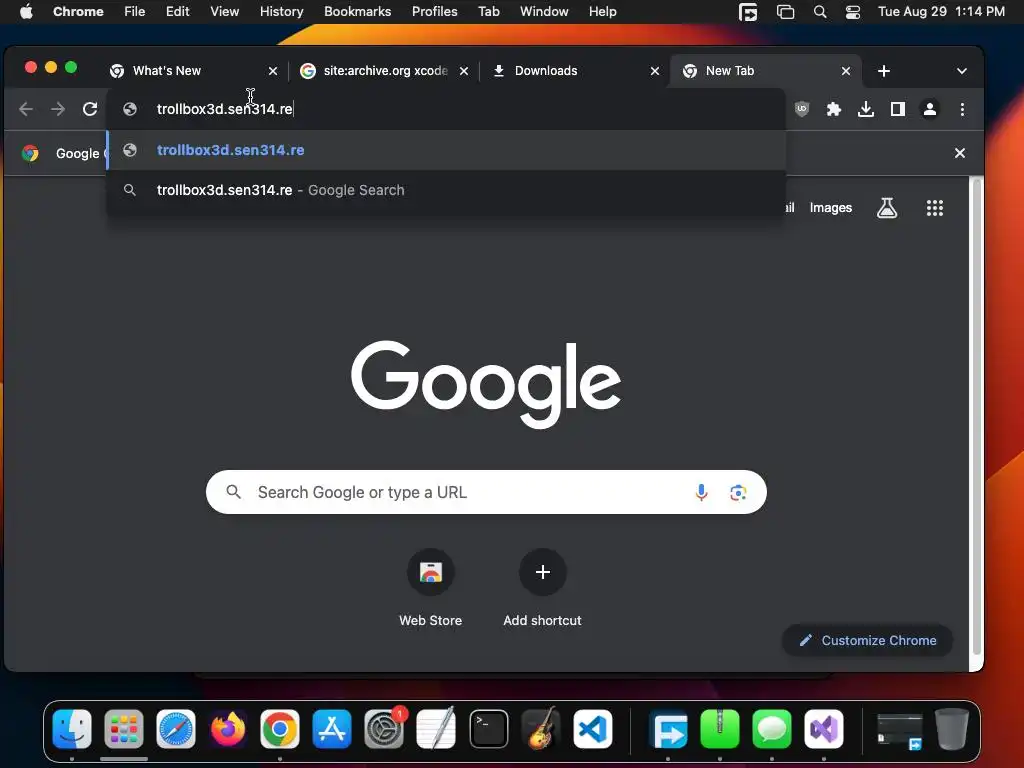Open a new tab with the plus button
This screenshot has height=768, width=1024.
(x=884, y=71)
